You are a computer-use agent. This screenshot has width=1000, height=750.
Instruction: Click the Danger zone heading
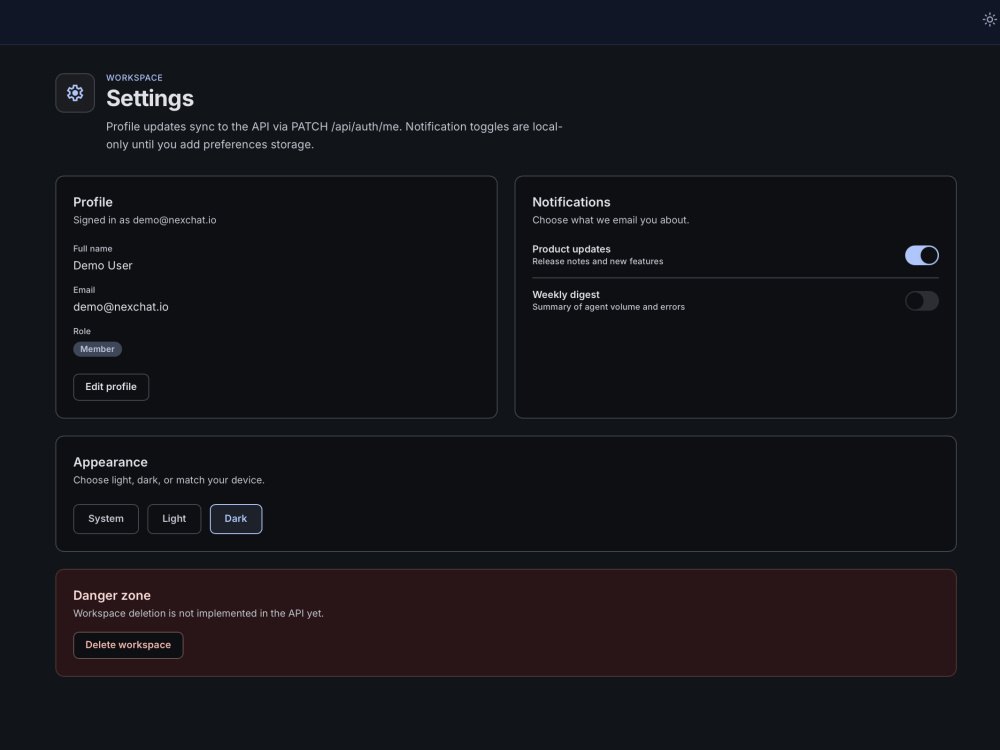(112, 596)
